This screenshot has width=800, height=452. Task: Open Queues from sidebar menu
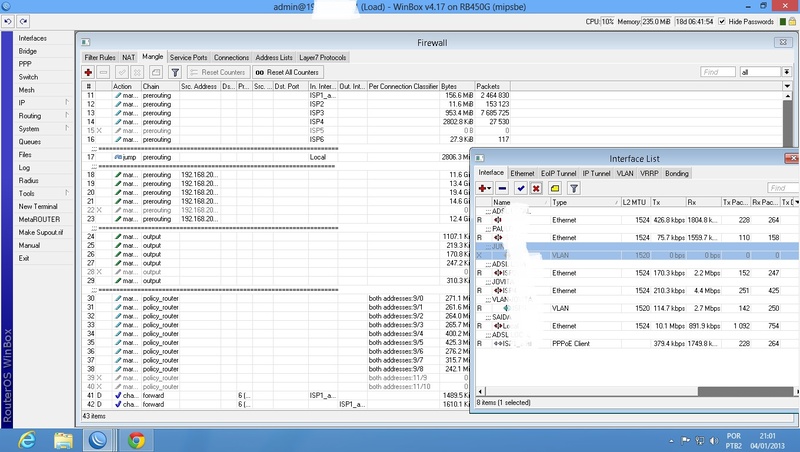tap(30, 141)
